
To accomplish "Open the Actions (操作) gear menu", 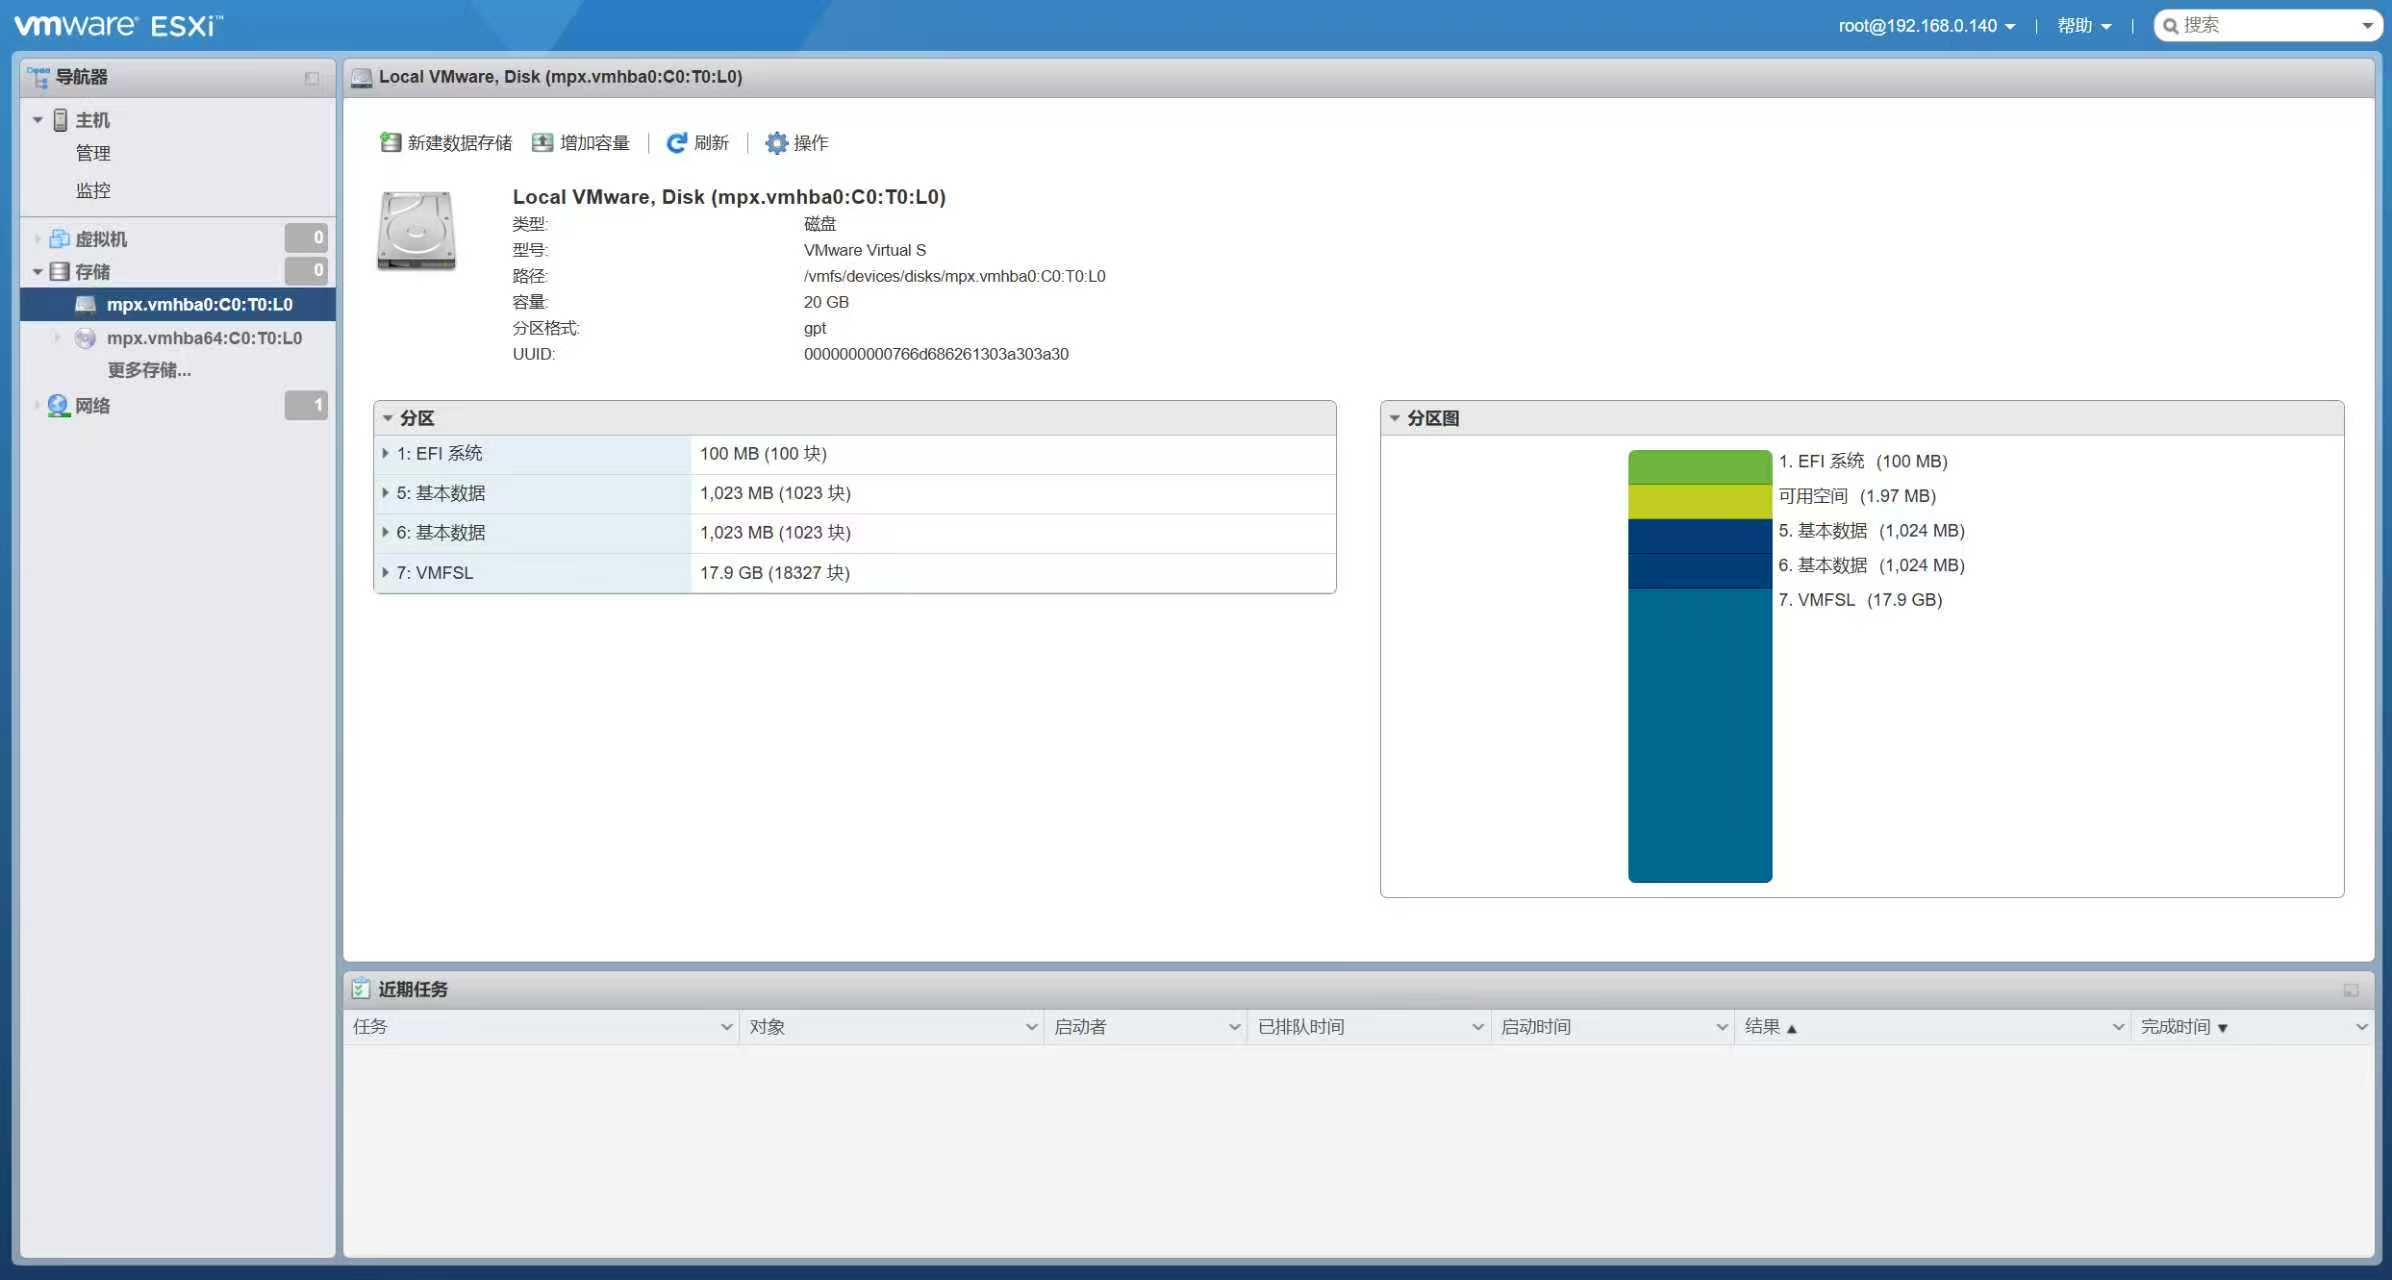I will (x=776, y=143).
